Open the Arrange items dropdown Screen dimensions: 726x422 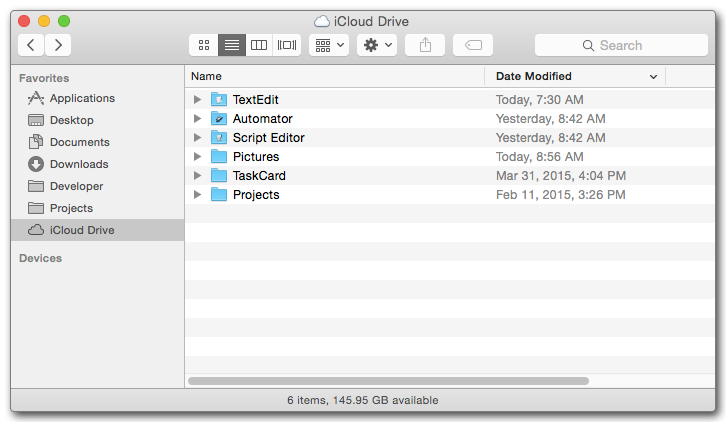(x=329, y=45)
